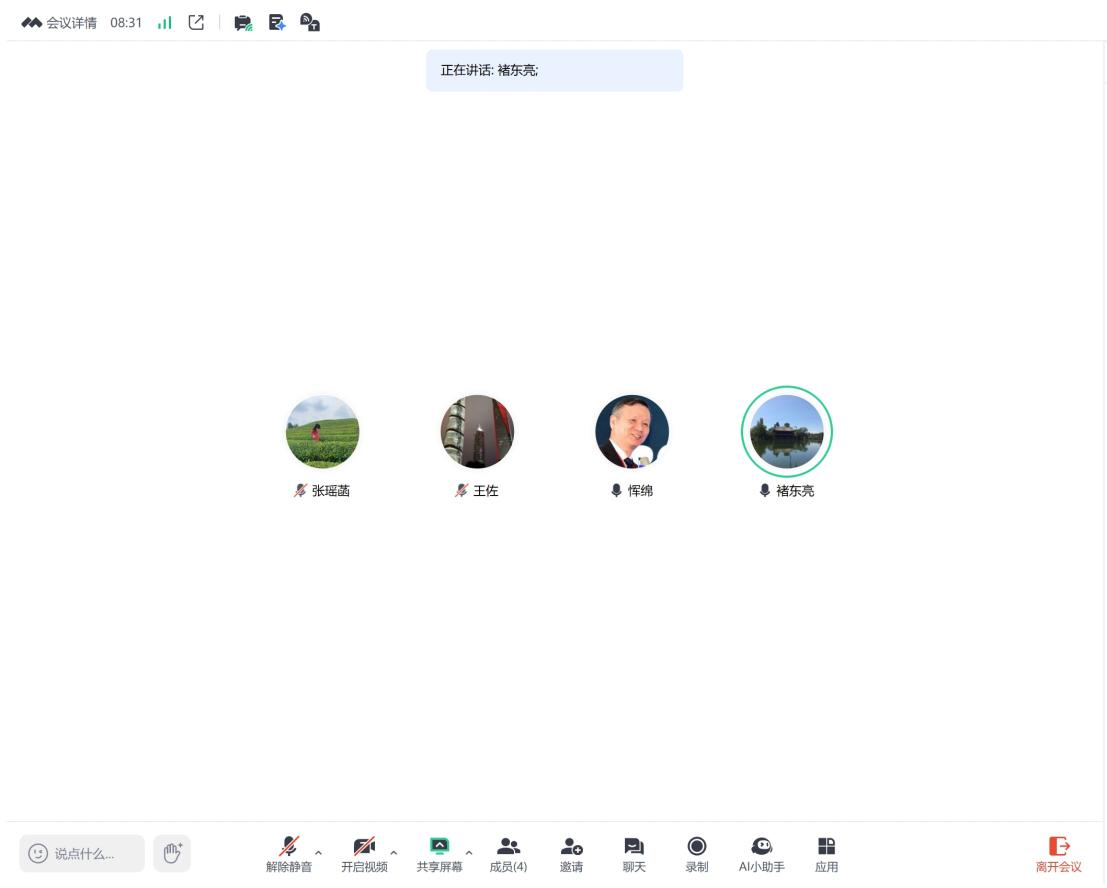The image size is (1107, 888).
Task: Unmute microphone with 解除静音
Action: (x=289, y=854)
